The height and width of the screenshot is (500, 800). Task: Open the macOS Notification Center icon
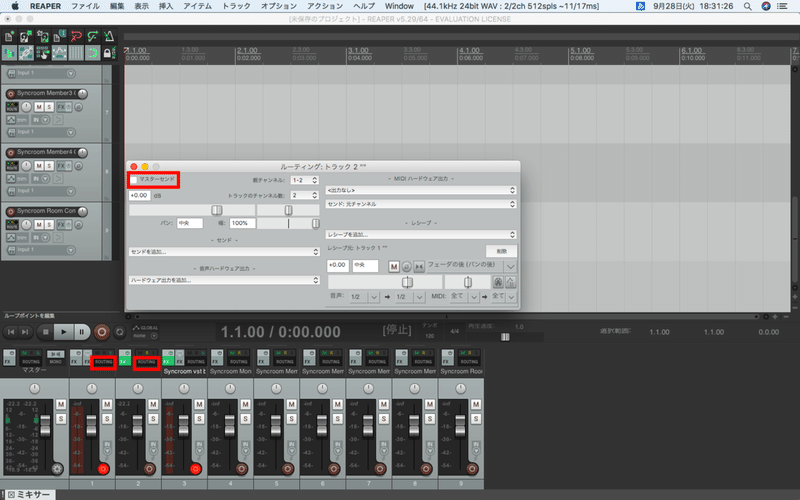coord(782,6)
